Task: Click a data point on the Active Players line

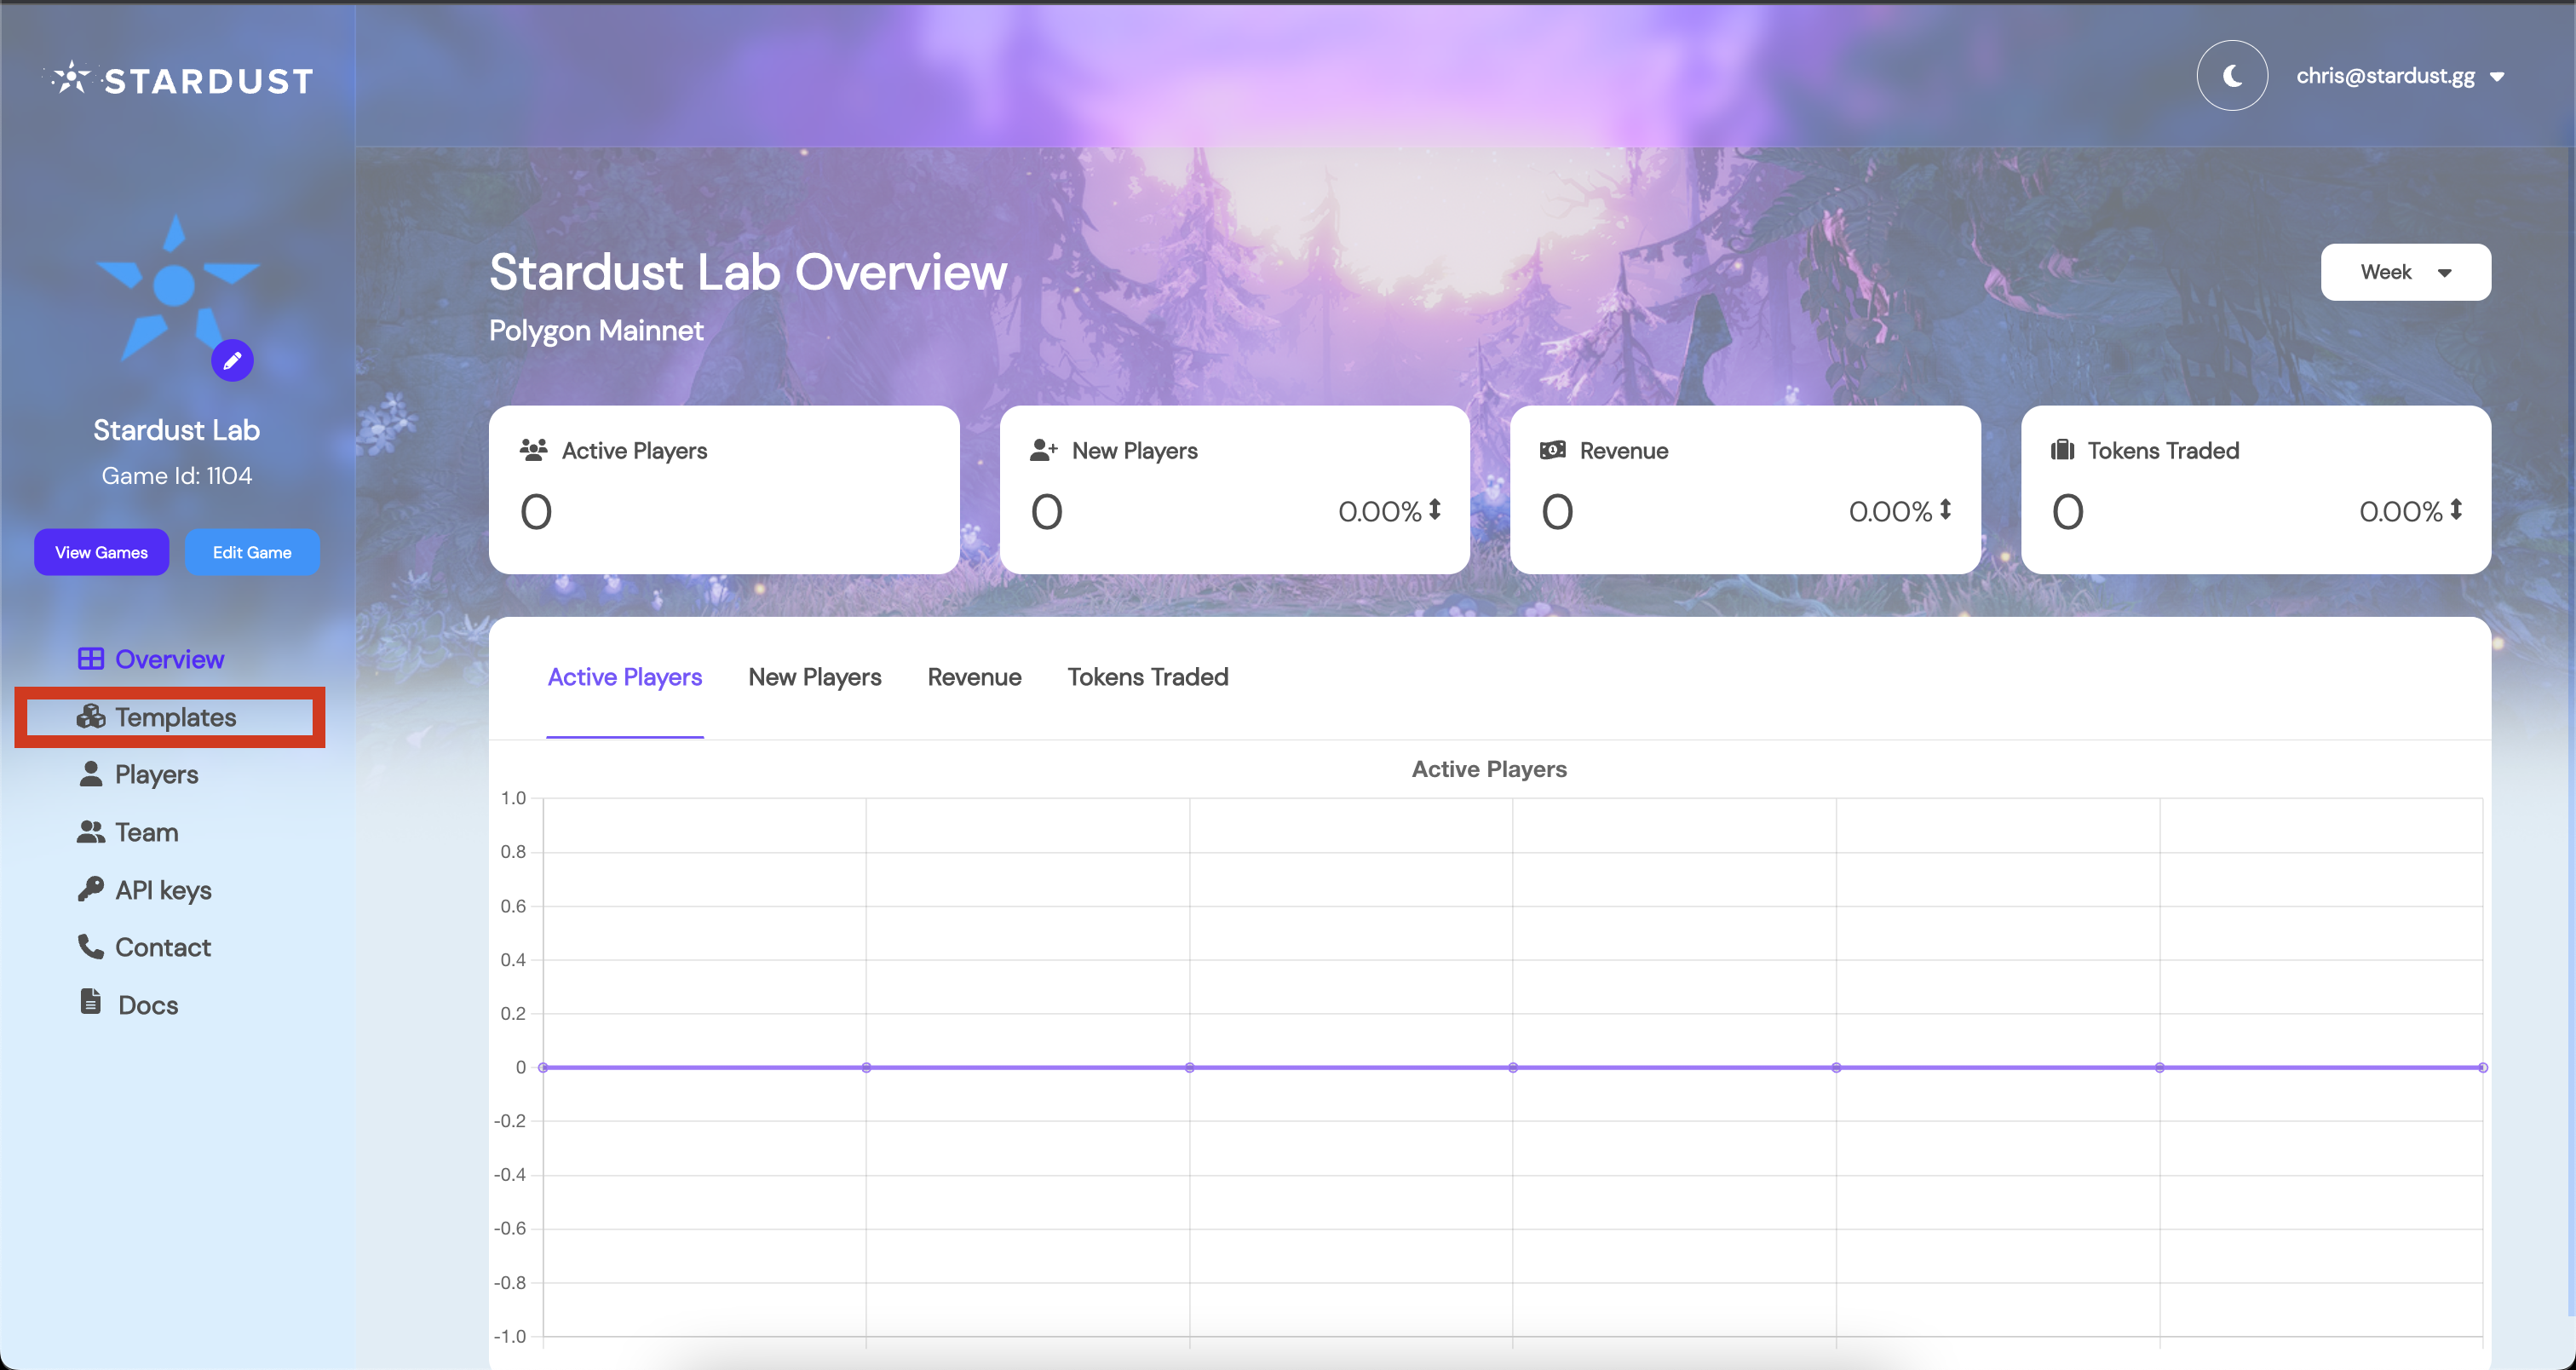Action: tap(1189, 1066)
